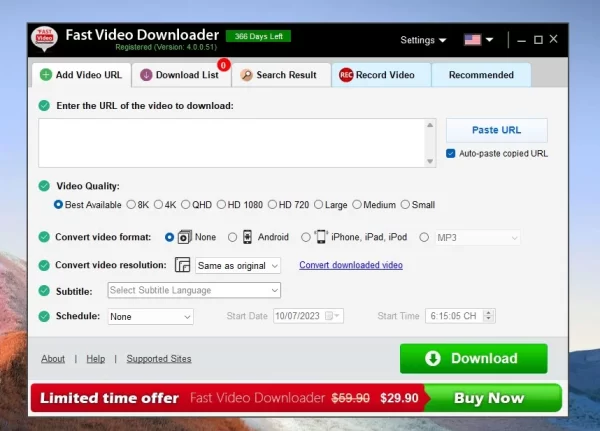This screenshot has width=600, height=431.
Task: Open the Supported Sites link
Action: coord(159,359)
